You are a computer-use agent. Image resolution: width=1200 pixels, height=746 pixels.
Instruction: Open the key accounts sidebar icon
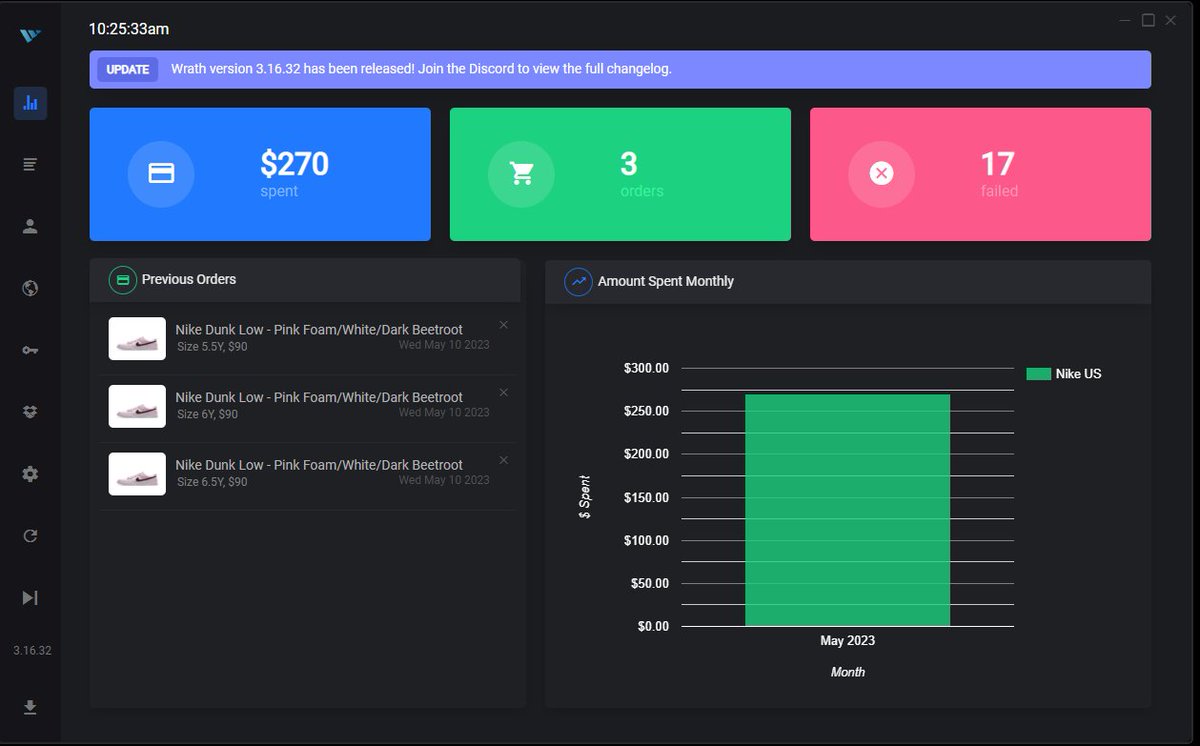(x=30, y=350)
